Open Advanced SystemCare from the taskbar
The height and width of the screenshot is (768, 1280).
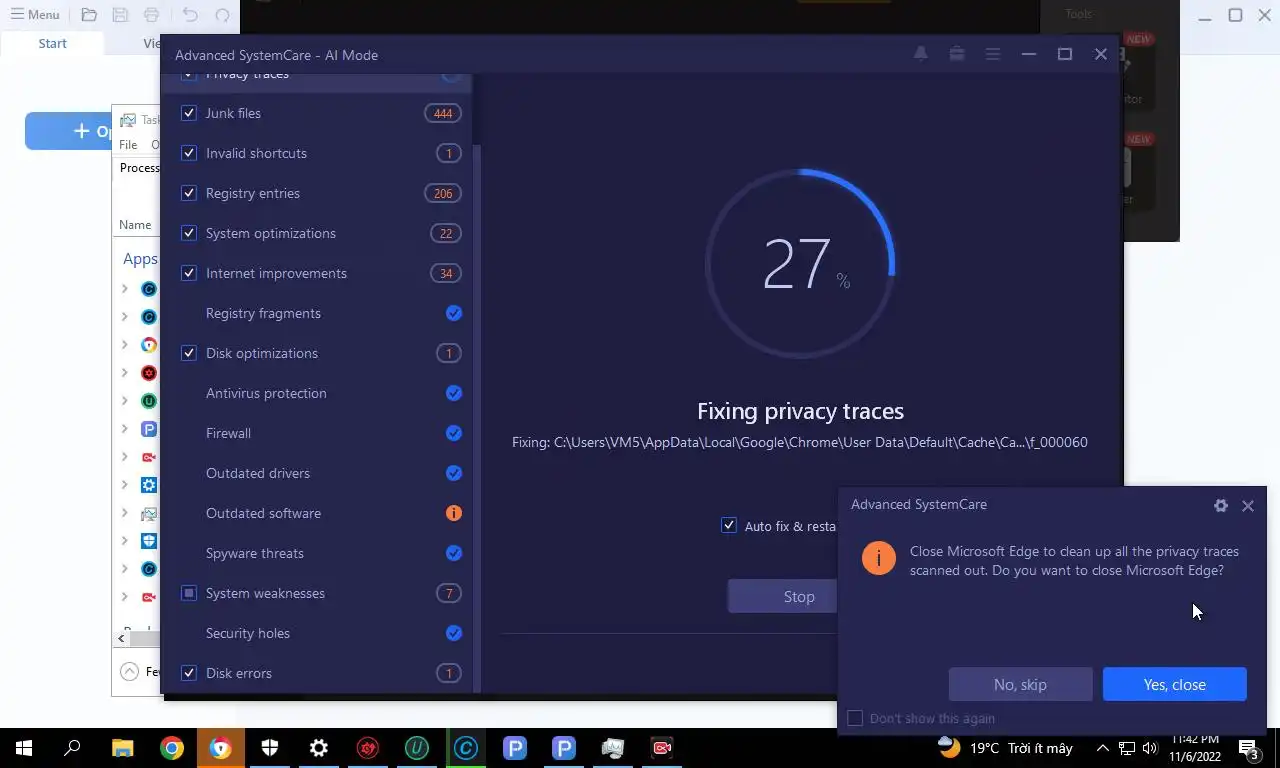coord(466,747)
